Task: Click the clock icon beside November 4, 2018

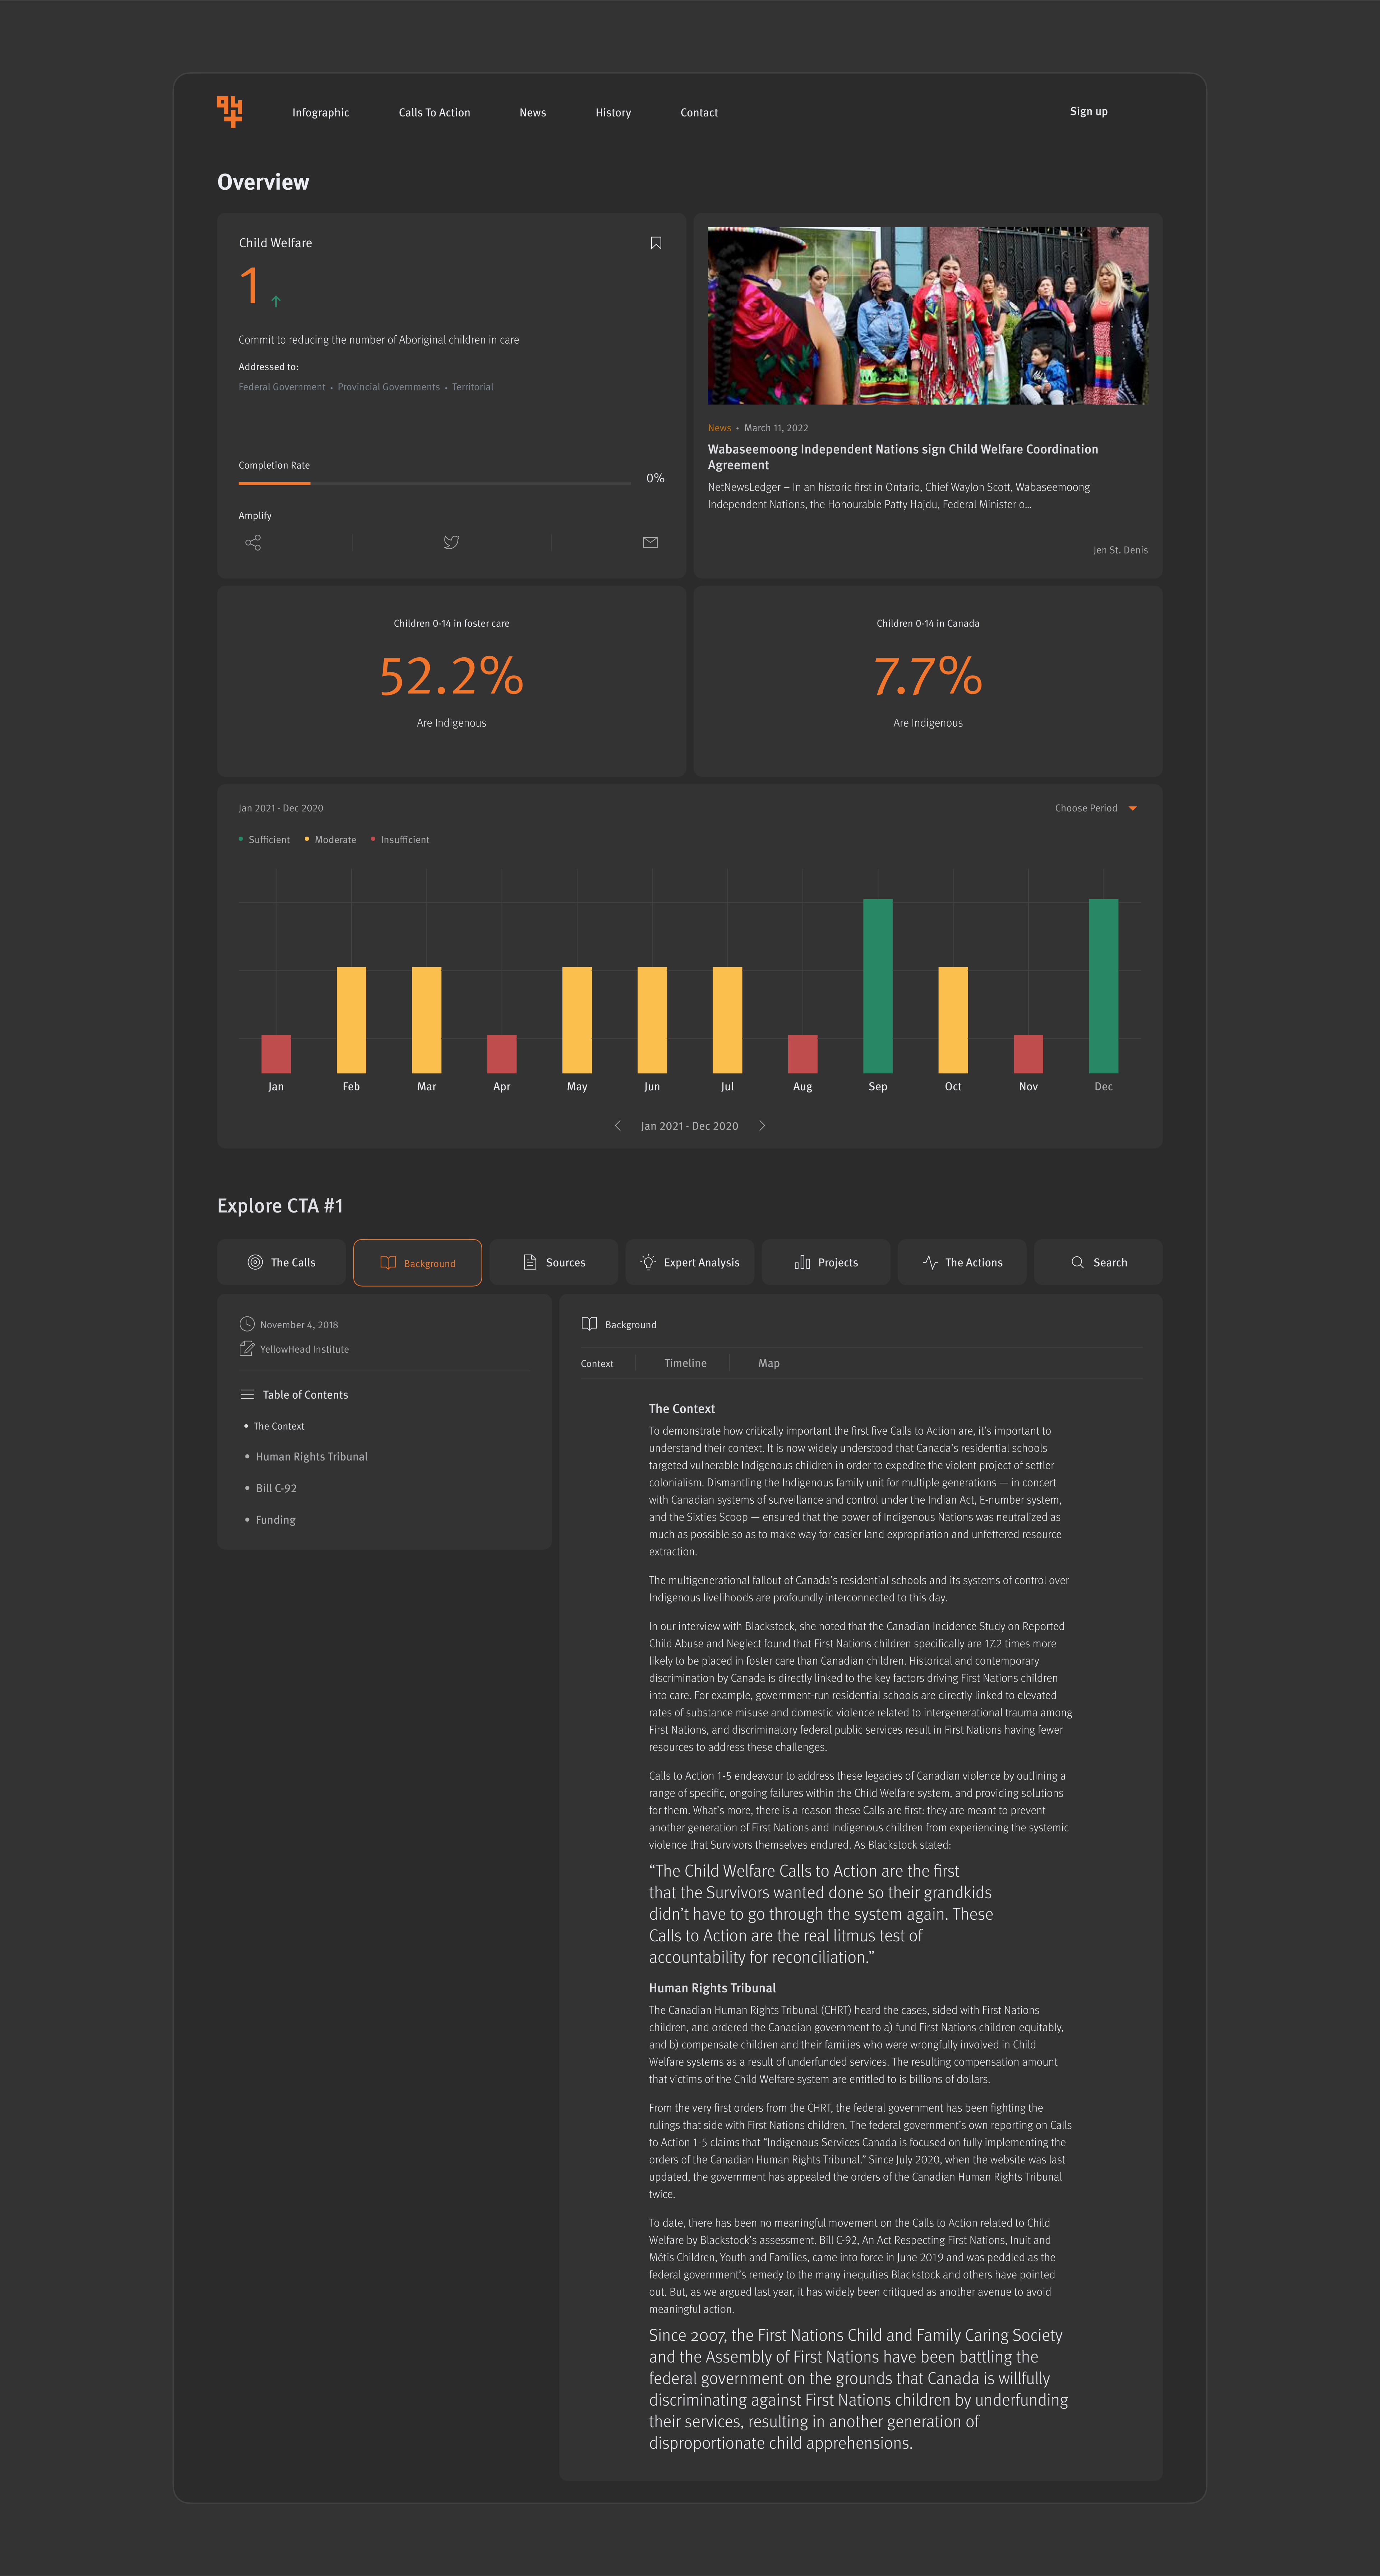Action: tap(247, 1324)
